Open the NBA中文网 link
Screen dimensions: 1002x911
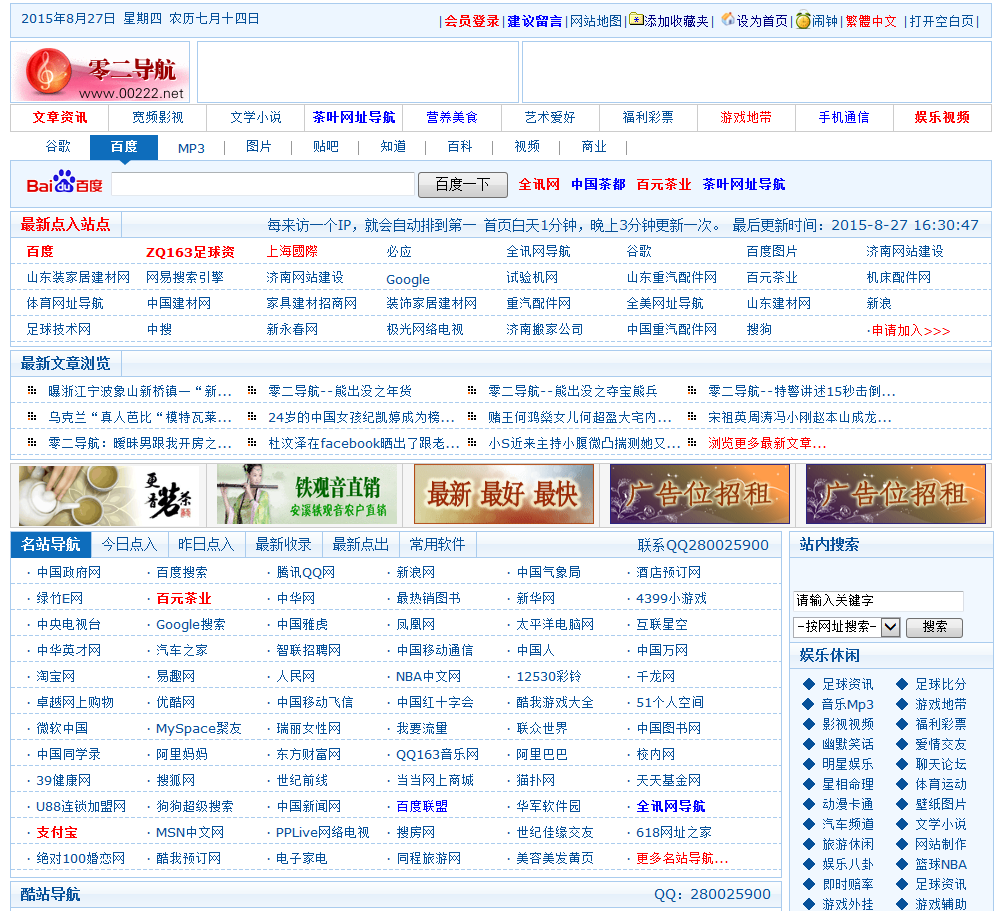pyautogui.click(x=428, y=677)
